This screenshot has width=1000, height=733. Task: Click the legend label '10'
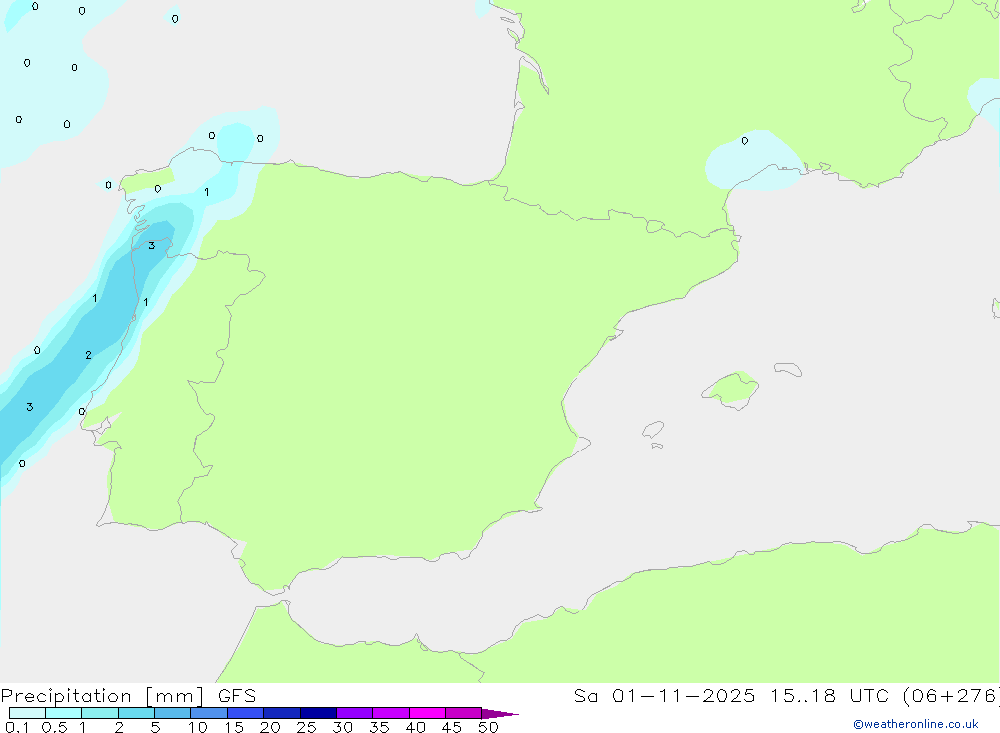coord(198,727)
